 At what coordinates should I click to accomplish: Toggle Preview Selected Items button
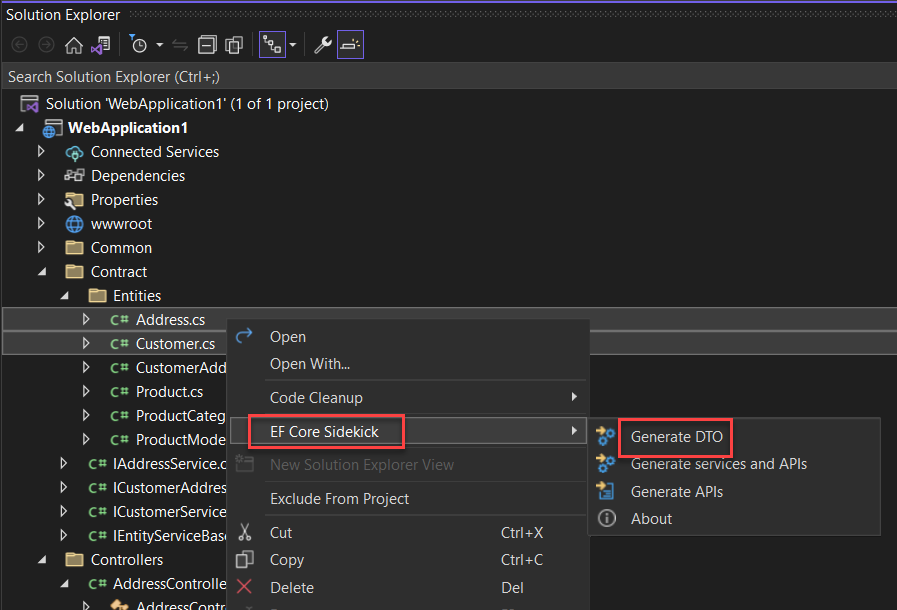350,45
